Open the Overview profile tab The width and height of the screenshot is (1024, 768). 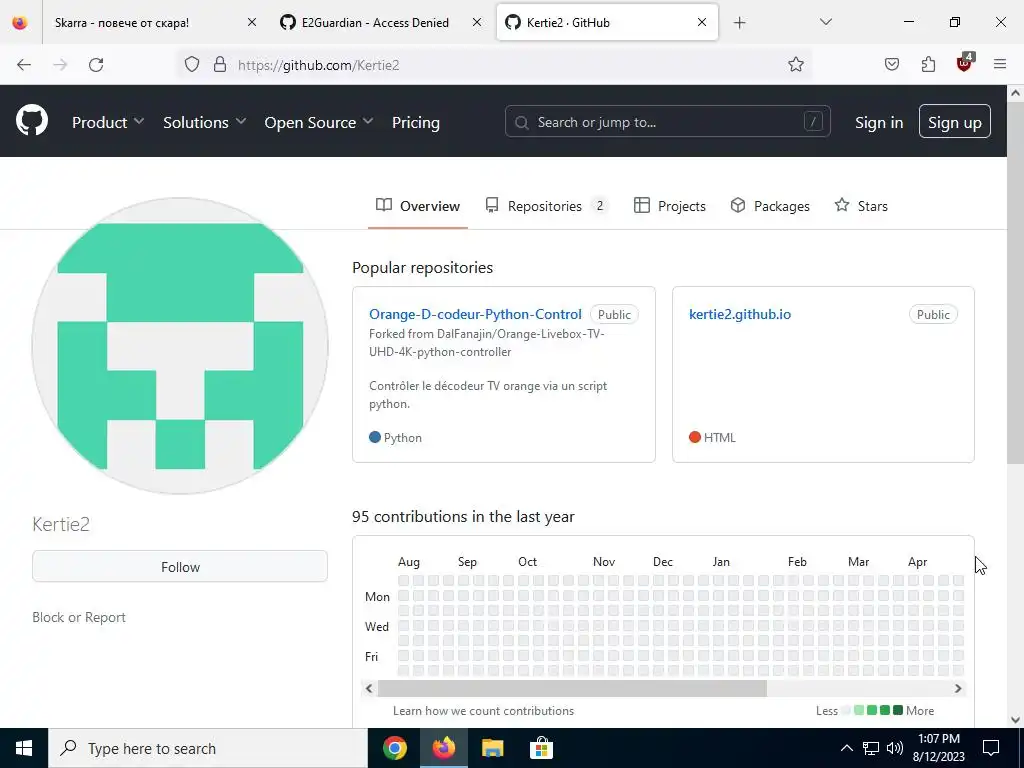coord(418,206)
